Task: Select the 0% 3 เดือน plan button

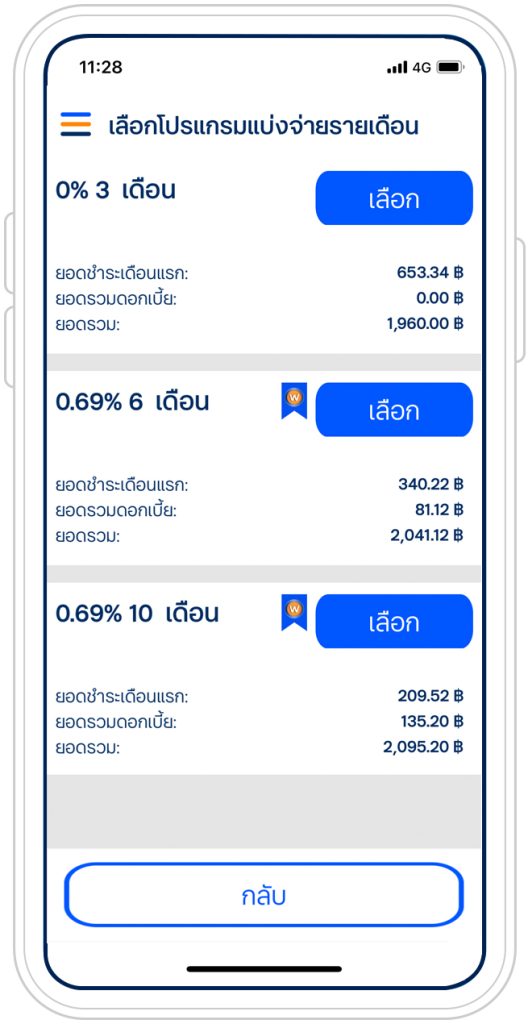Action: [x=394, y=198]
